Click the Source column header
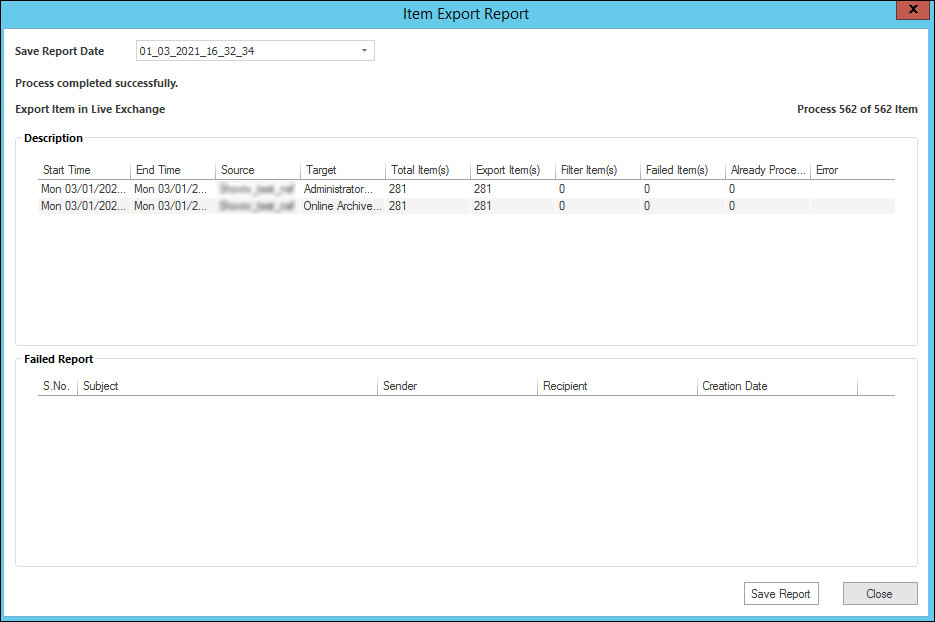This screenshot has width=935, height=622. tap(258, 170)
